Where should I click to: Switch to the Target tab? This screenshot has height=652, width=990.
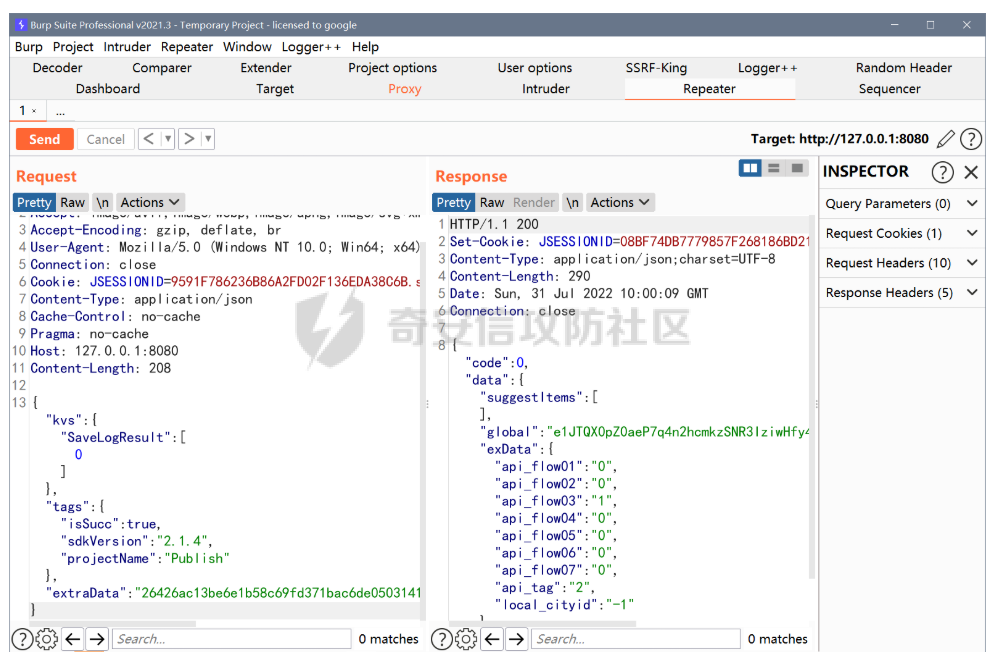pos(275,89)
